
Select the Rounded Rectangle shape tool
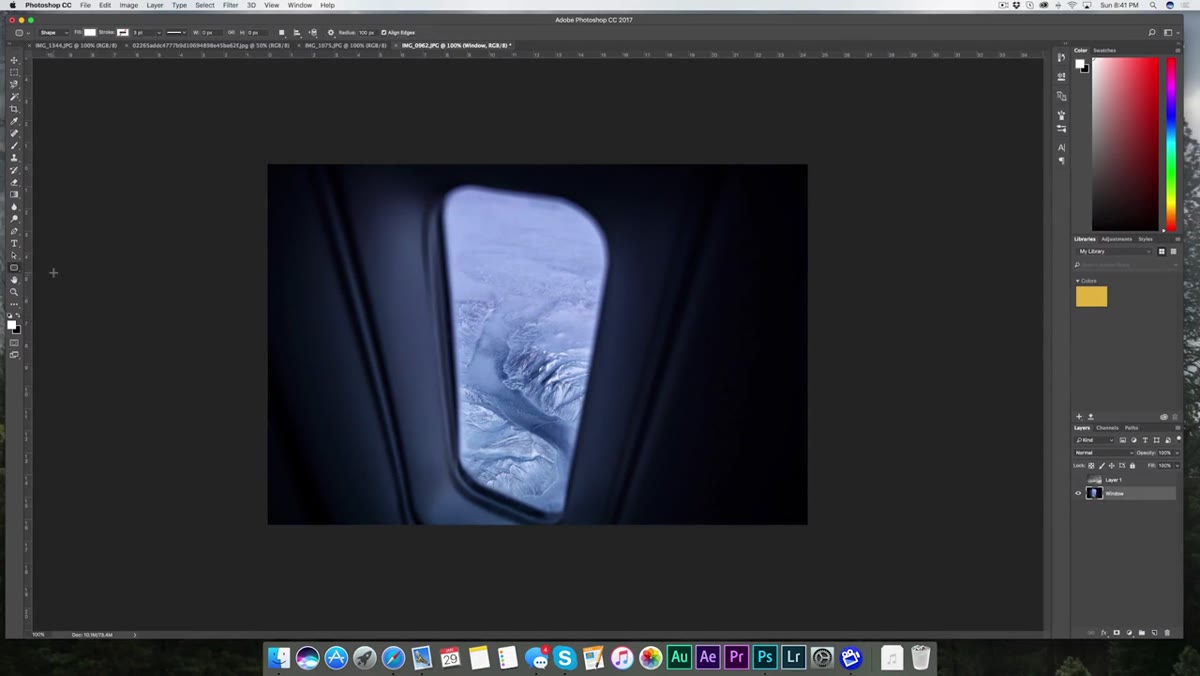(14, 268)
